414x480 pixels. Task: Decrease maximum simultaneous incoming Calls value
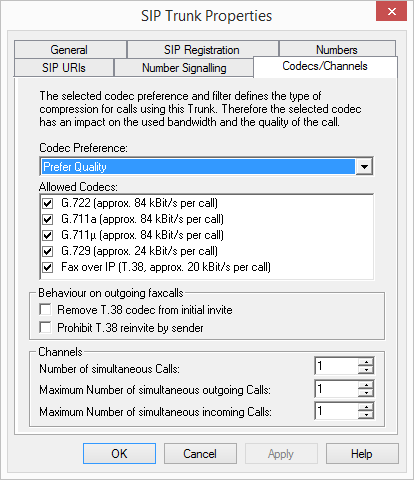[x=366, y=415]
